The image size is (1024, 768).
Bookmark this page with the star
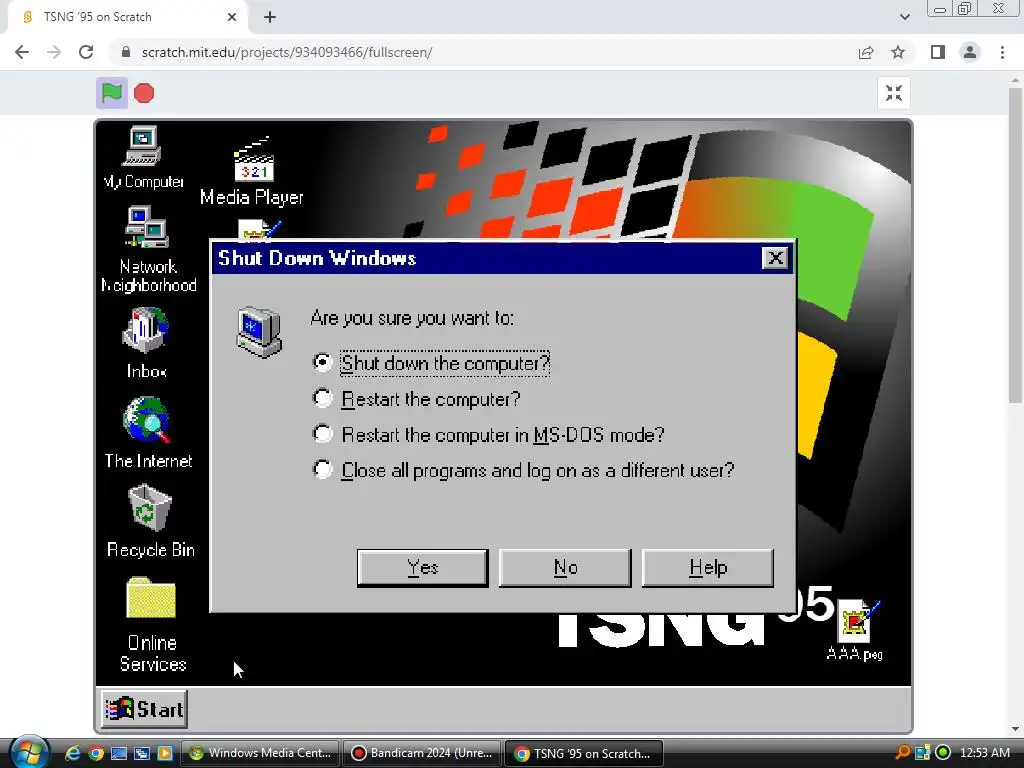898,52
